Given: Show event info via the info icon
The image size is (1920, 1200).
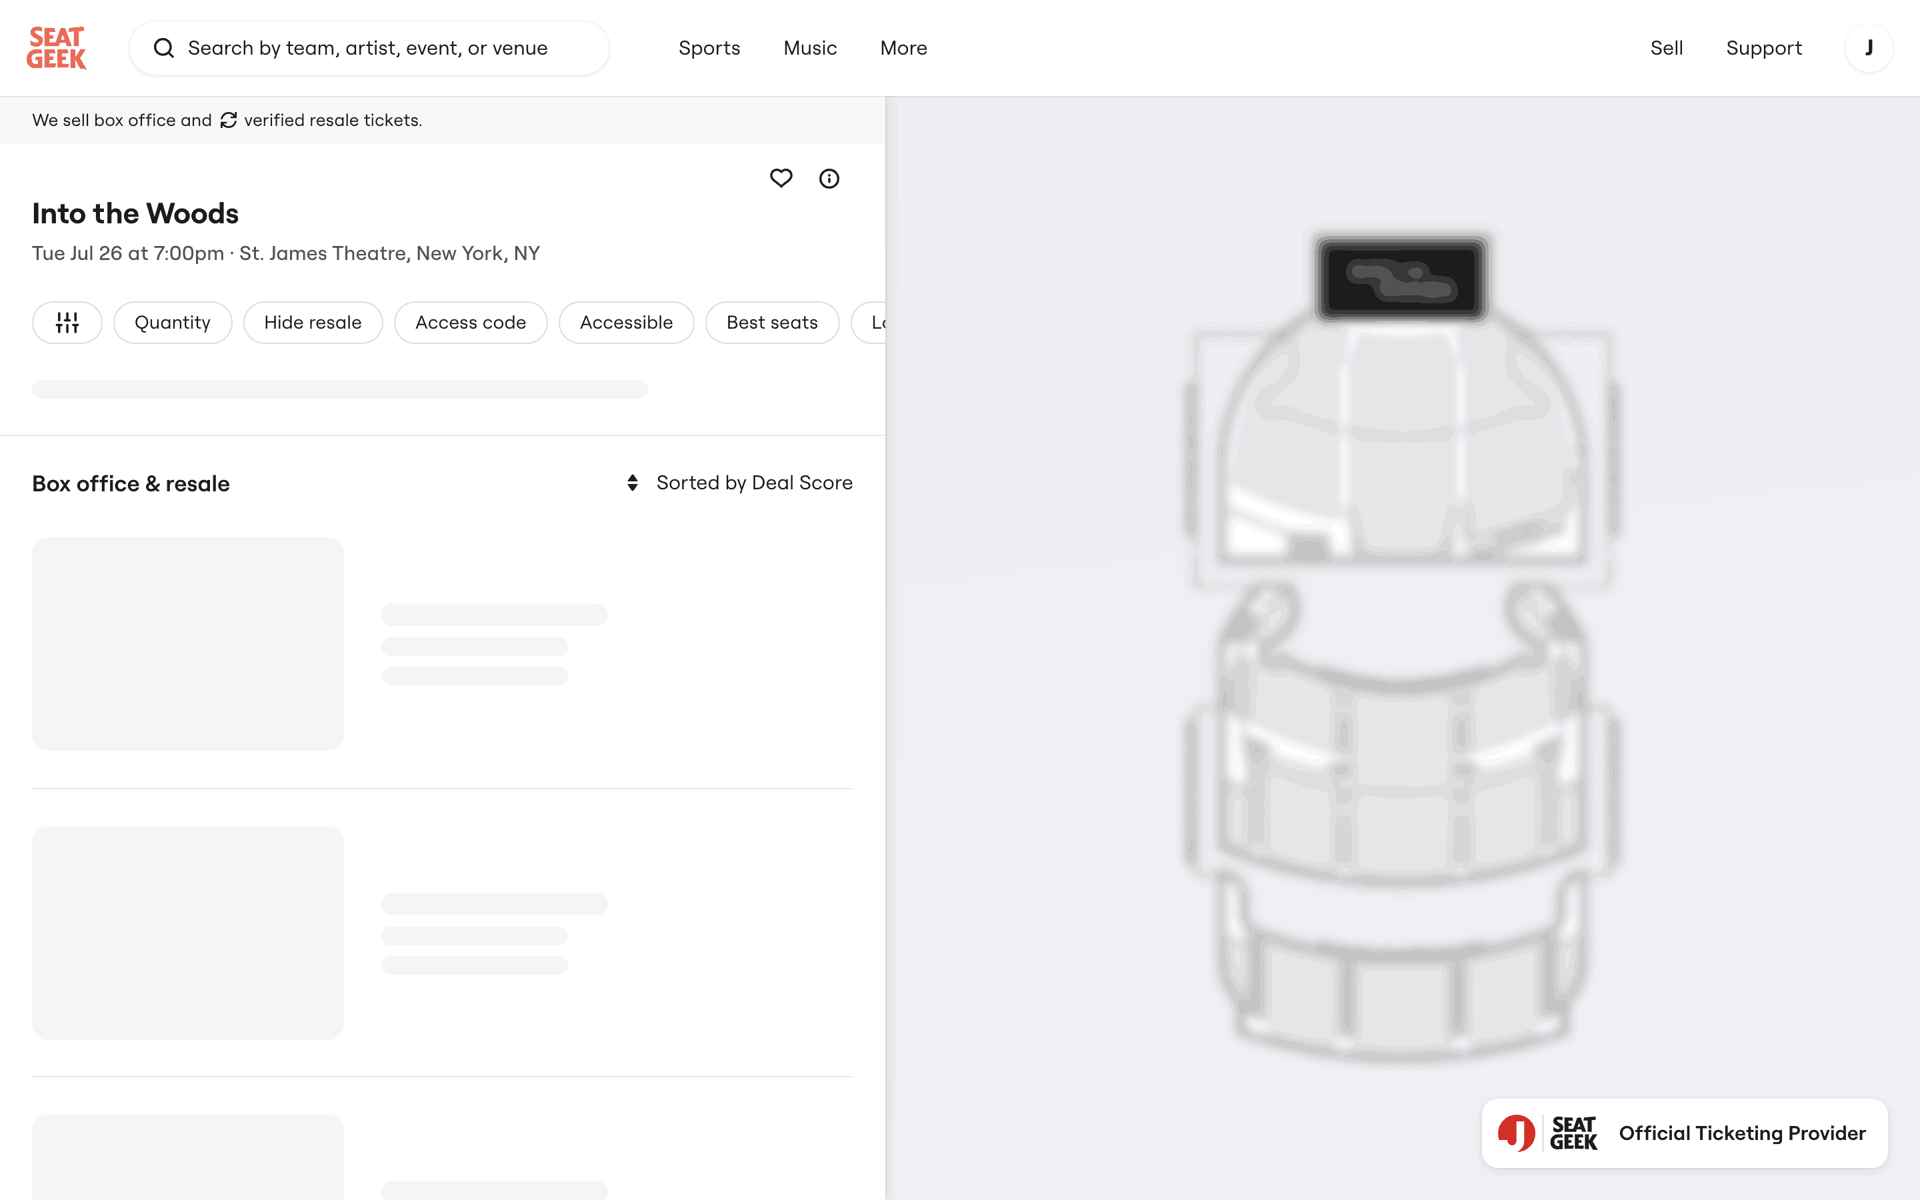Looking at the screenshot, I should pyautogui.click(x=829, y=178).
